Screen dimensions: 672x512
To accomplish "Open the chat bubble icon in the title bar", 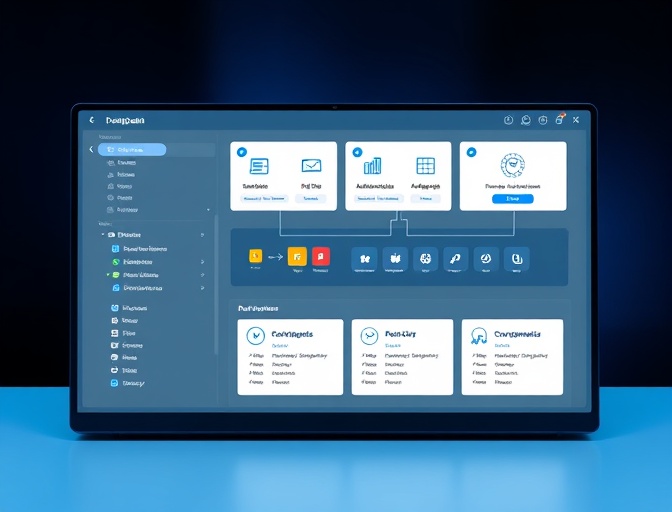I will 526,120.
